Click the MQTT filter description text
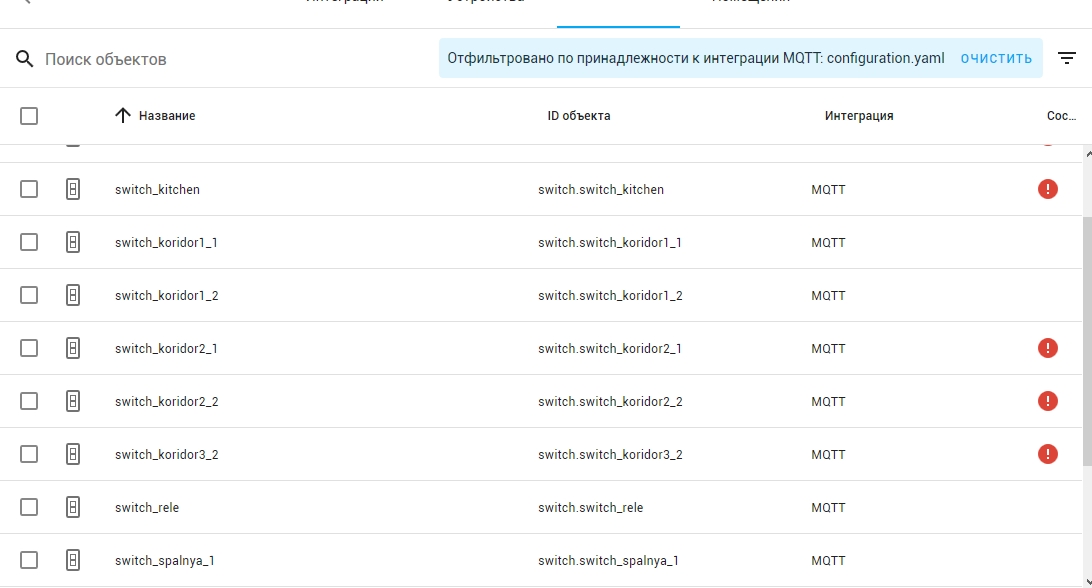1092x588 pixels. coord(696,59)
